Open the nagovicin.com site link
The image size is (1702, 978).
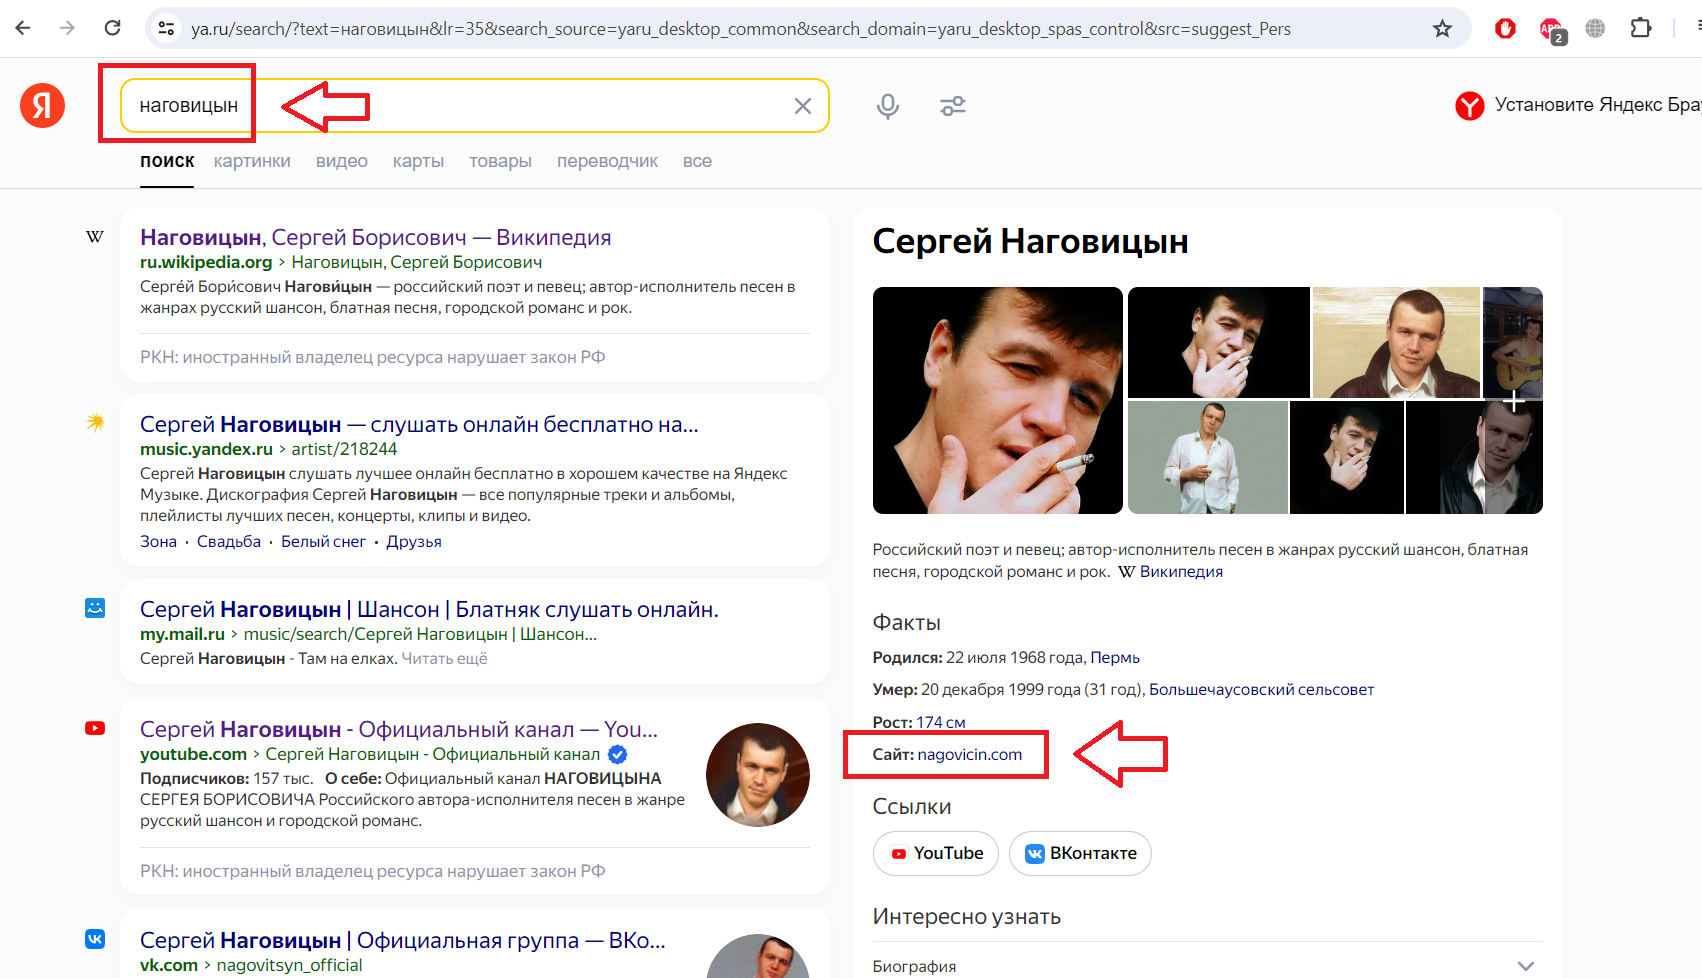tap(970, 754)
